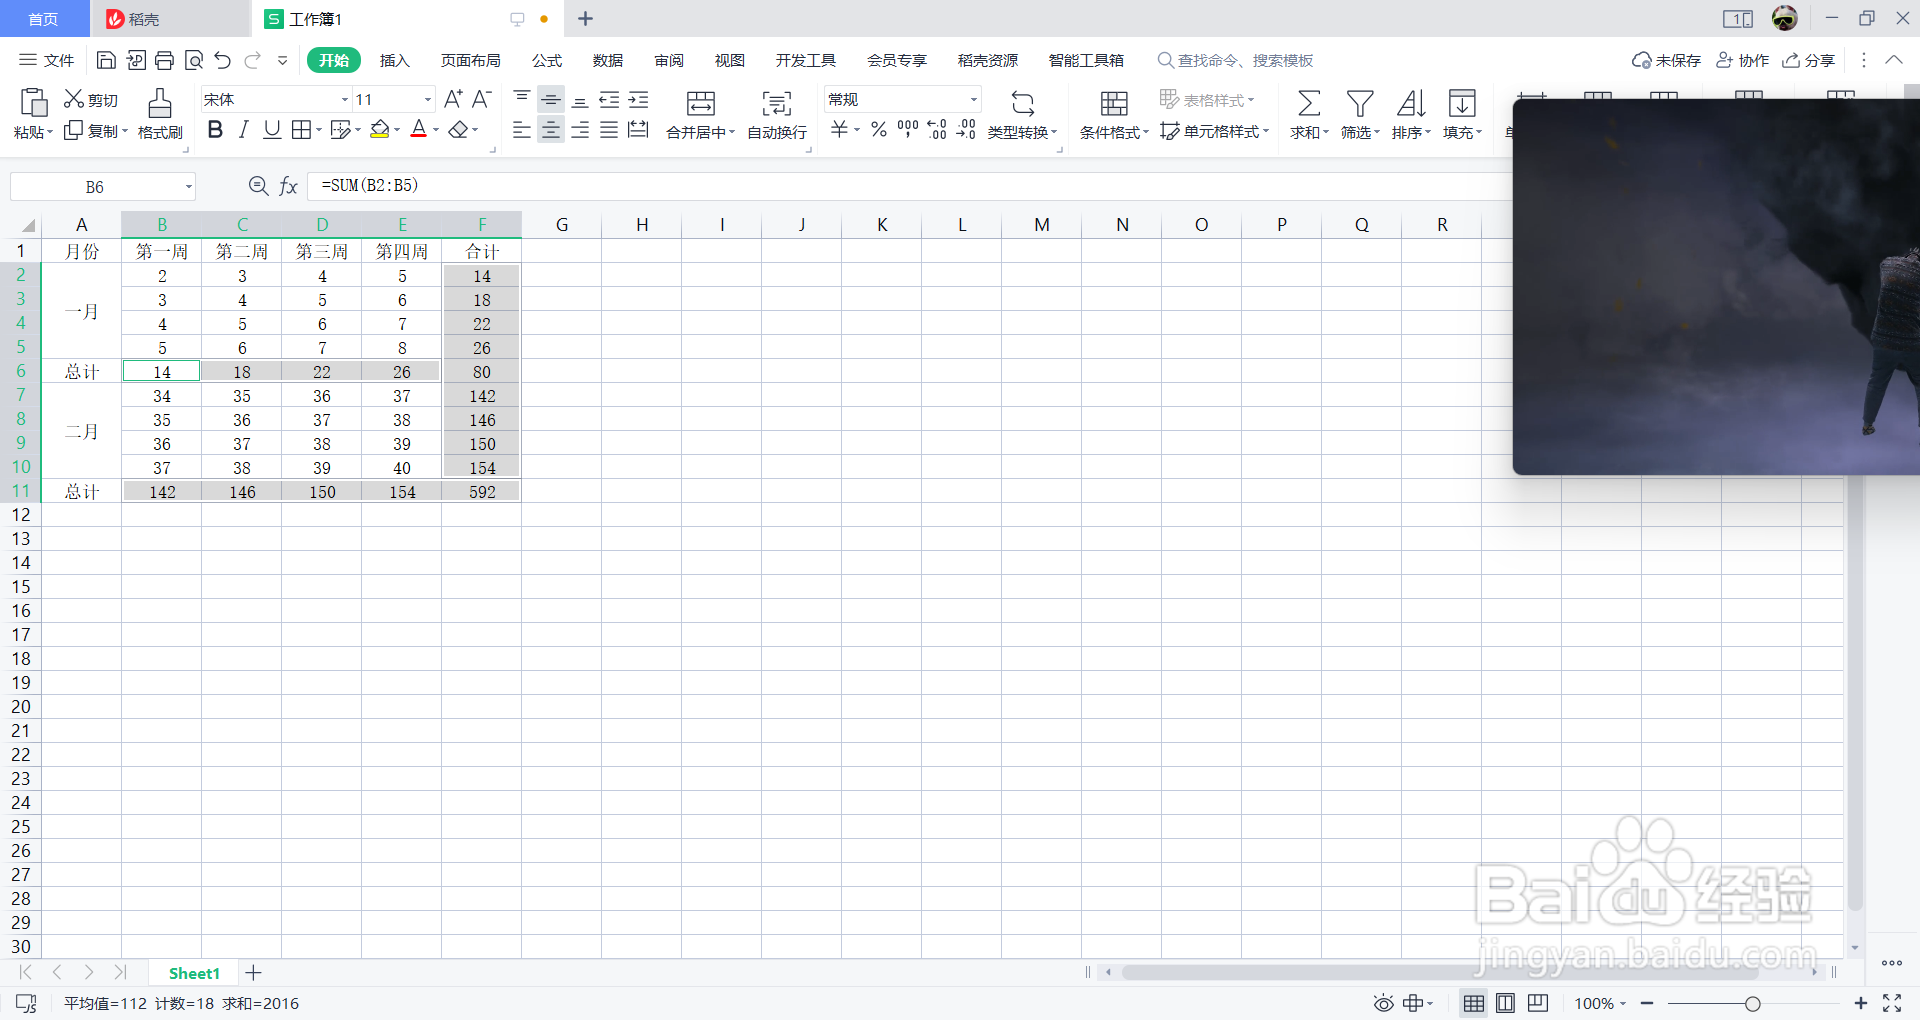This screenshot has height=1020, width=1920.
Task: Click the Collaborate button
Action: point(1743,61)
